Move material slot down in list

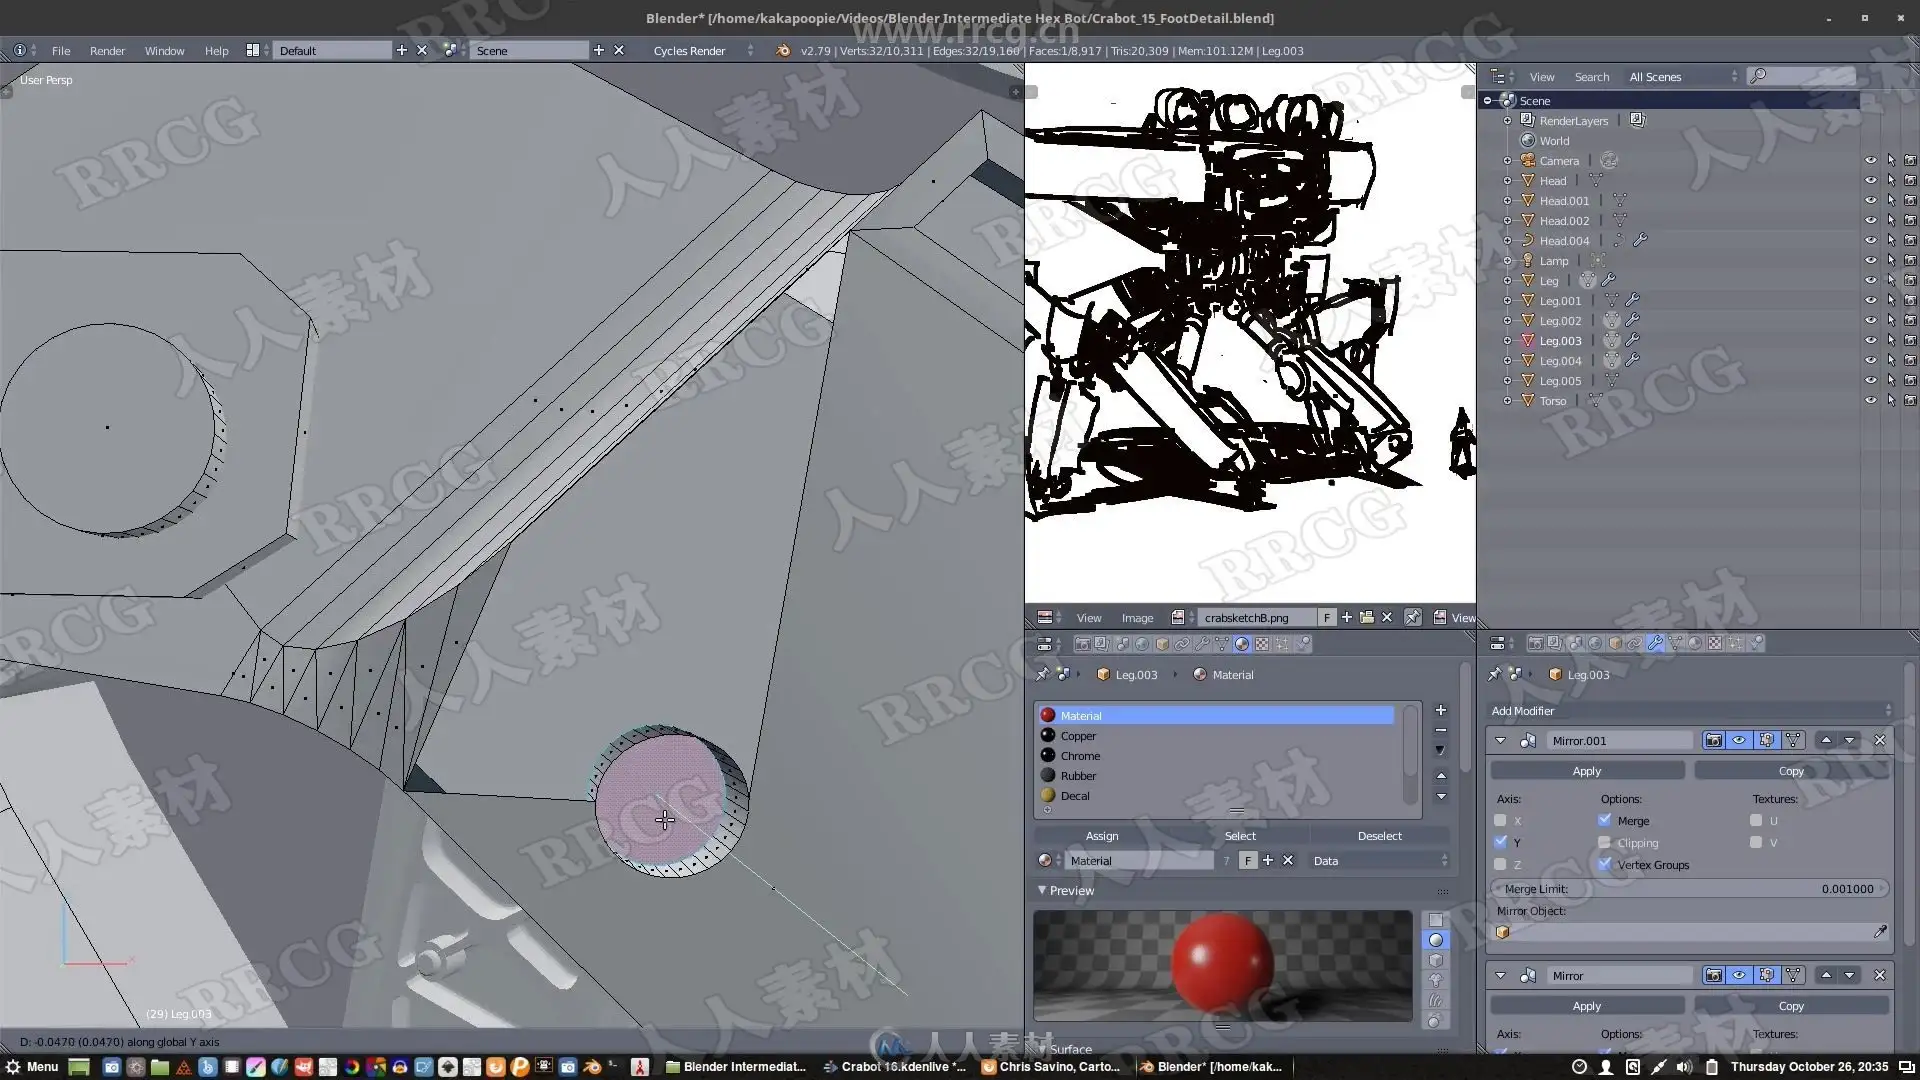[1441, 797]
